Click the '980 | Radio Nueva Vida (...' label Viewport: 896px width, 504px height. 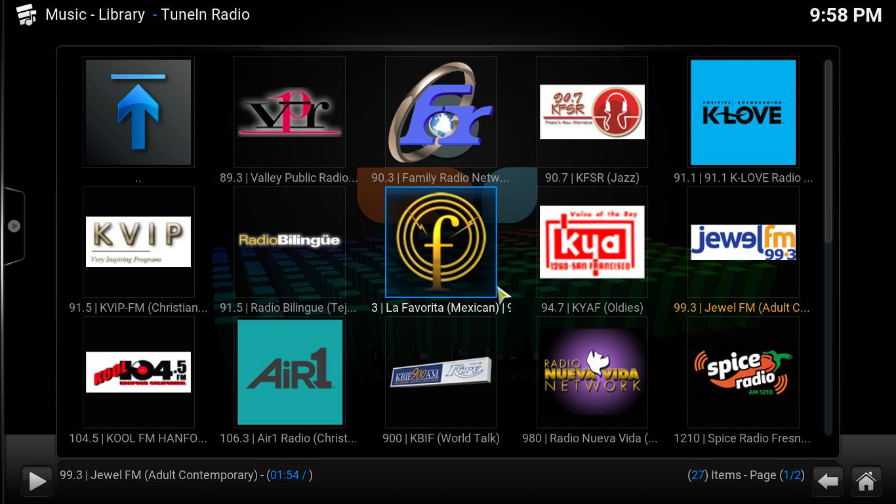tap(590, 438)
